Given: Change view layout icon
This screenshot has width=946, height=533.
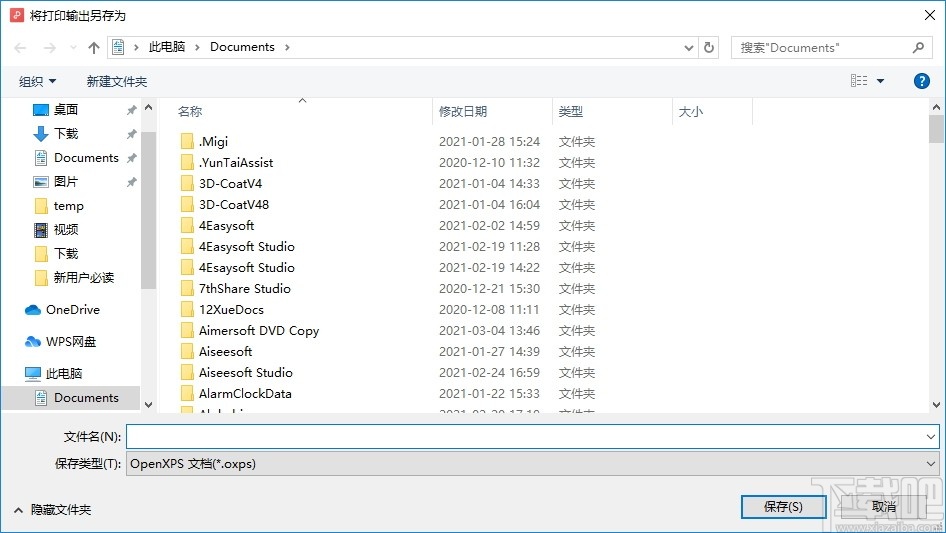Looking at the screenshot, I should [859, 81].
